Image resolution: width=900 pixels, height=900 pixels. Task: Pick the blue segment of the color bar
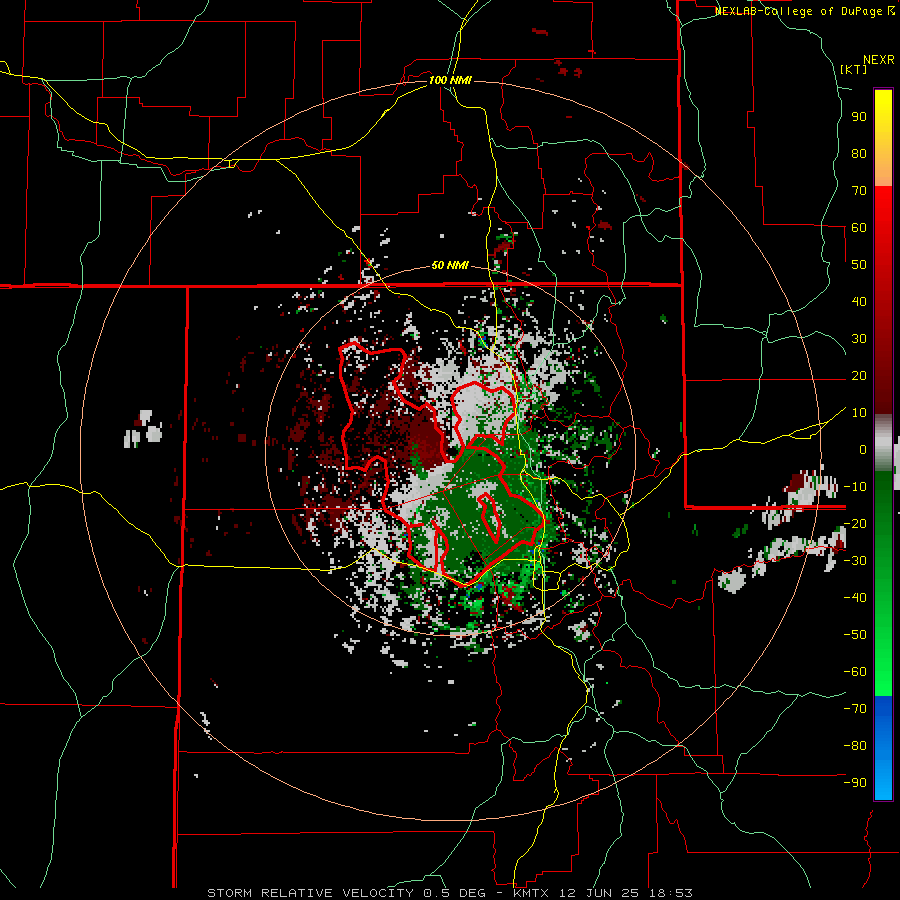(x=883, y=747)
